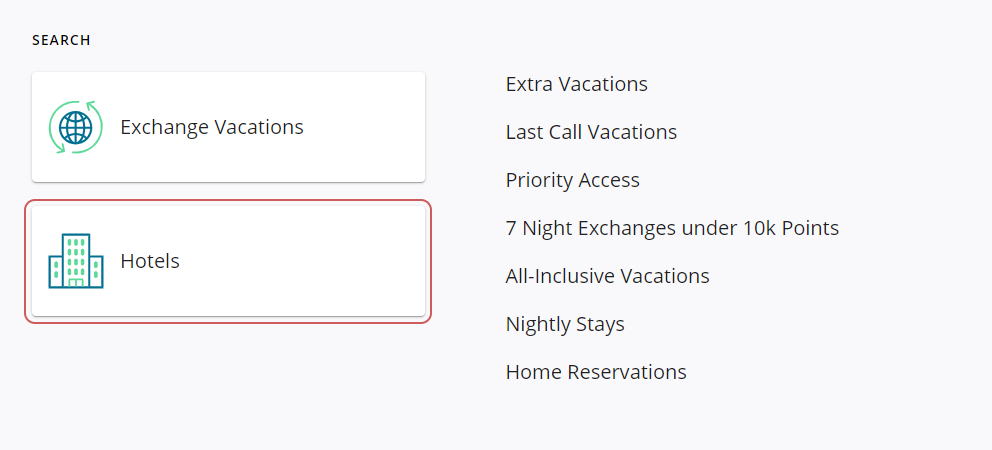Go to Last Call Vacations
Image resolution: width=992 pixels, height=450 pixels.
pyautogui.click(x=591, y=132)
